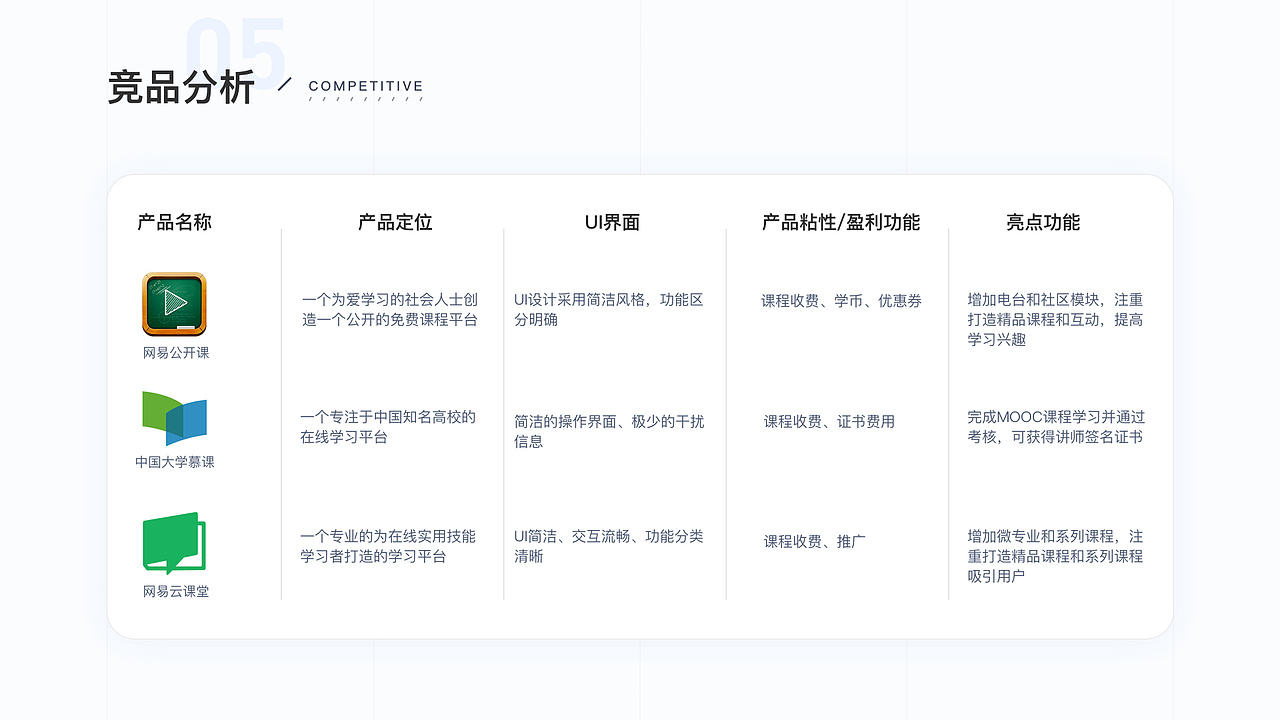
Task: Click the 网易公开课 blackboard app icon
Action: [174, 304]
